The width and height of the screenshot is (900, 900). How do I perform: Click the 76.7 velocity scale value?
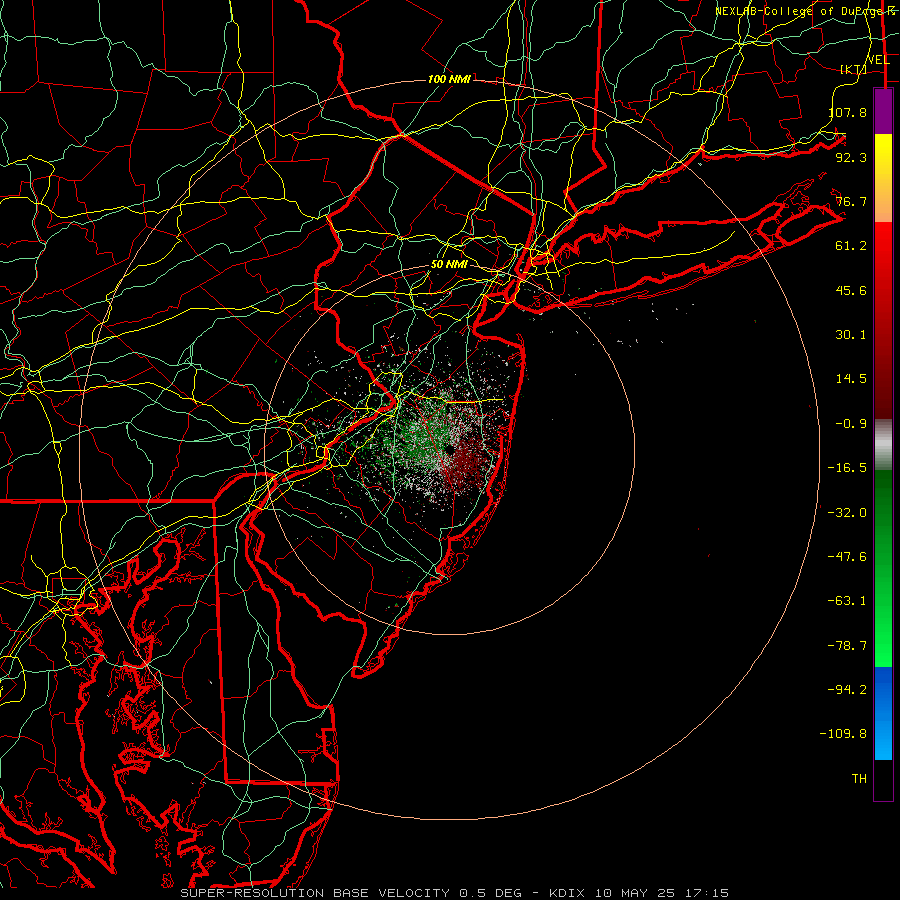tap(851, 201)
